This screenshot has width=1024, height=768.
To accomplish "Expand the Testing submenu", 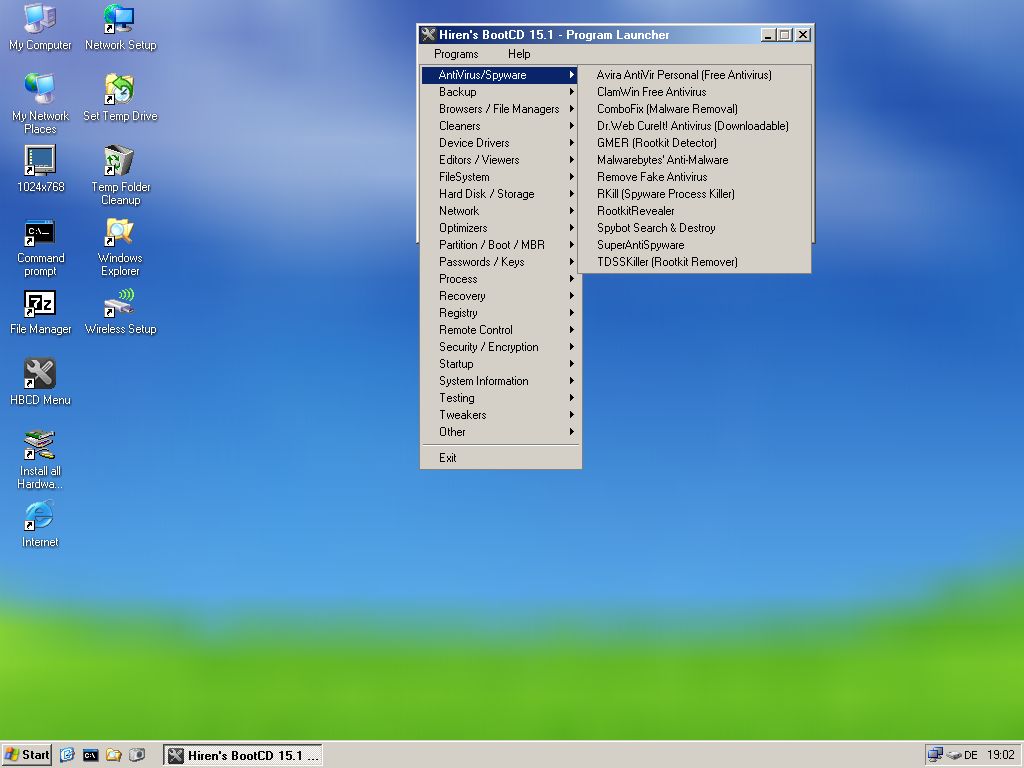I will [x=500, y=398].
